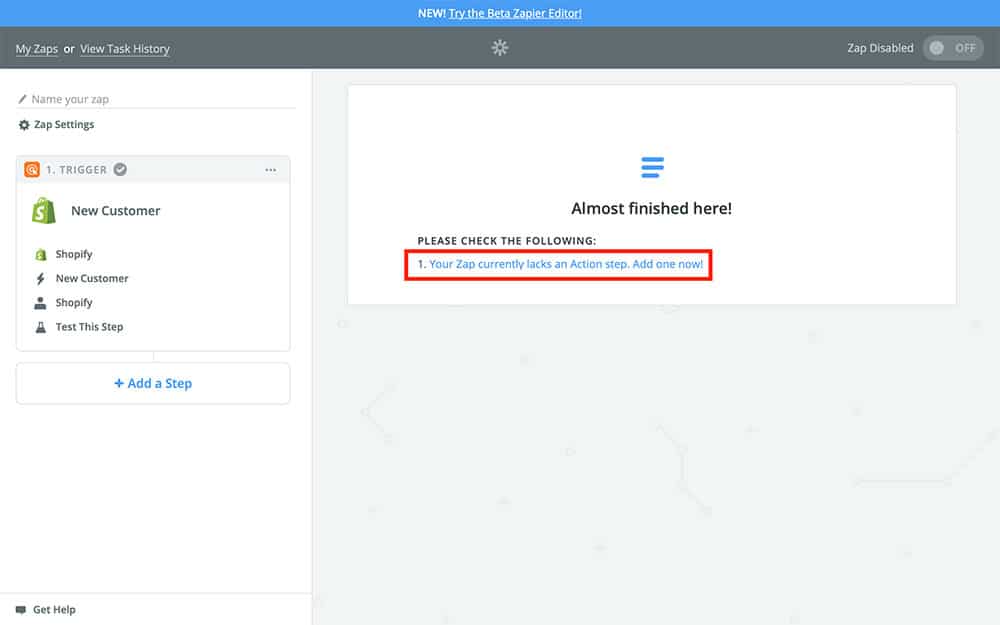Select the small Shopify app row in trigger
Image resolution: width=1000 pixels, height=625 pixels.
pyautogui.click(x=73, y=255)
